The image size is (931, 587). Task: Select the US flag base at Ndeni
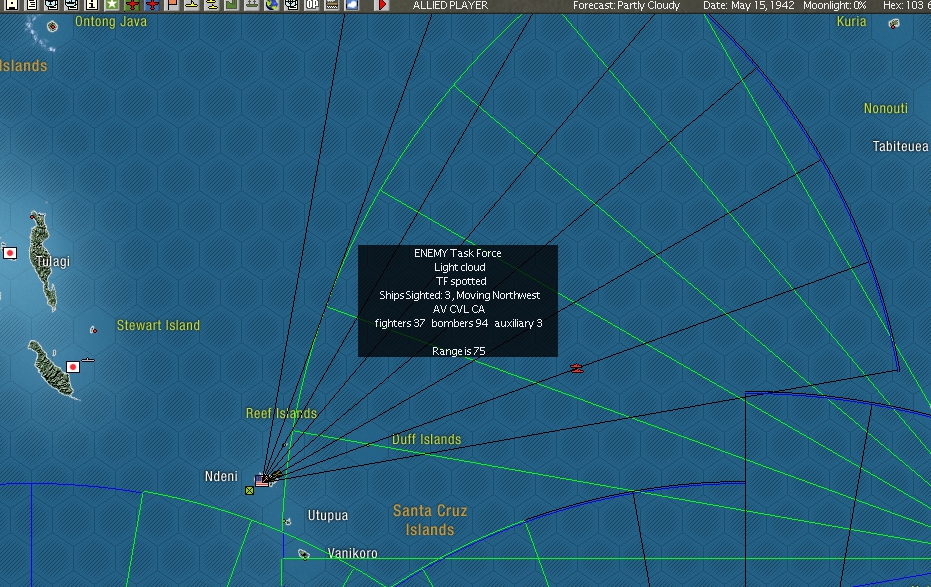pyautogui.click(x=261, y=481)
